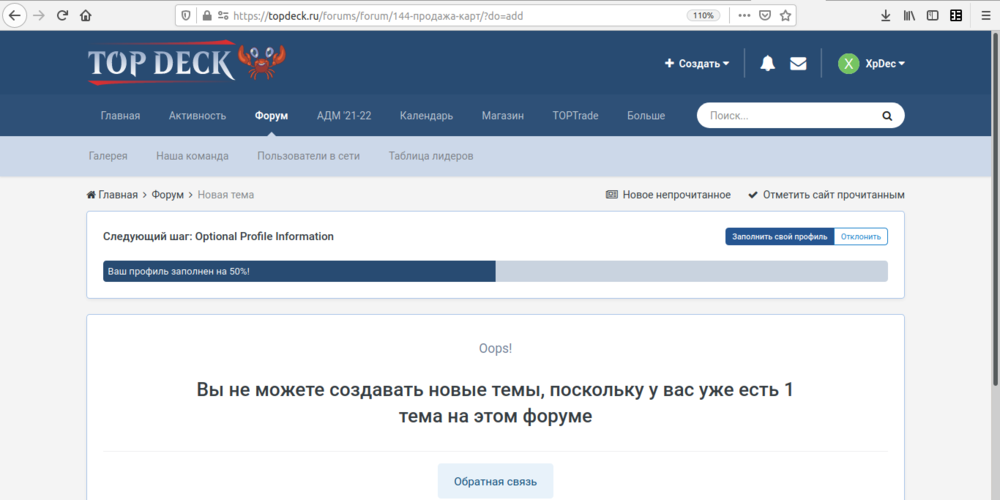Viewport: 1000px width, 500px height.
Task: Open the page actions three-dots menu
Action: click(x=744, y=15)
